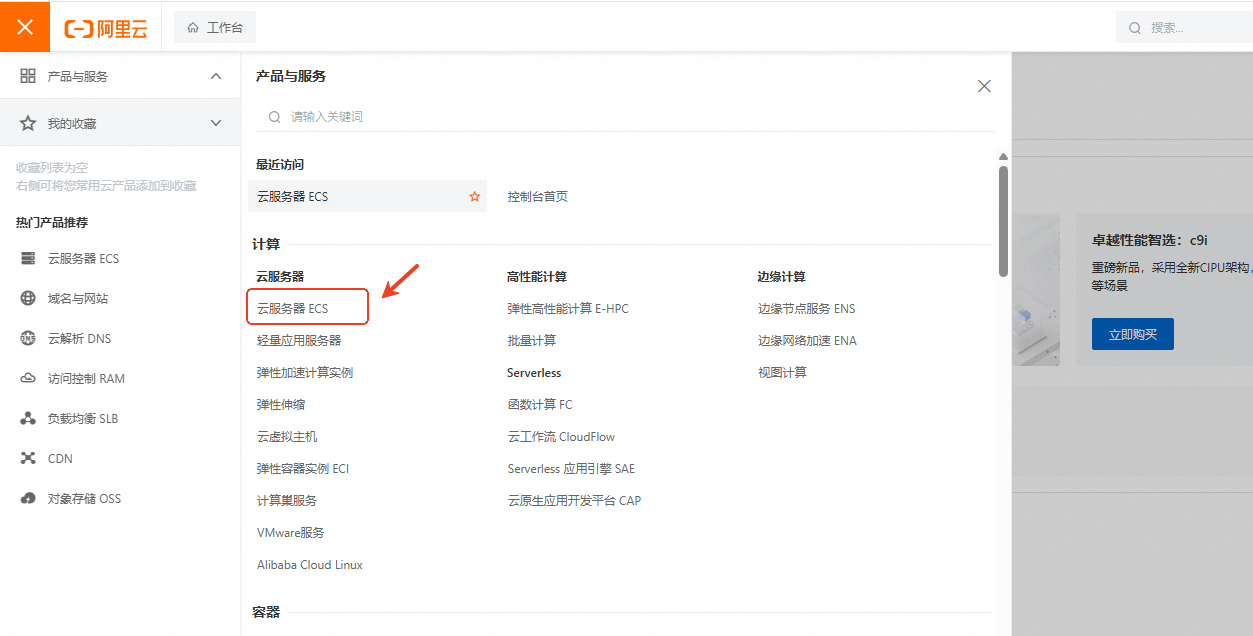
Task: Open Serverless 应用引擎 SAE
Action: point(571,469)
